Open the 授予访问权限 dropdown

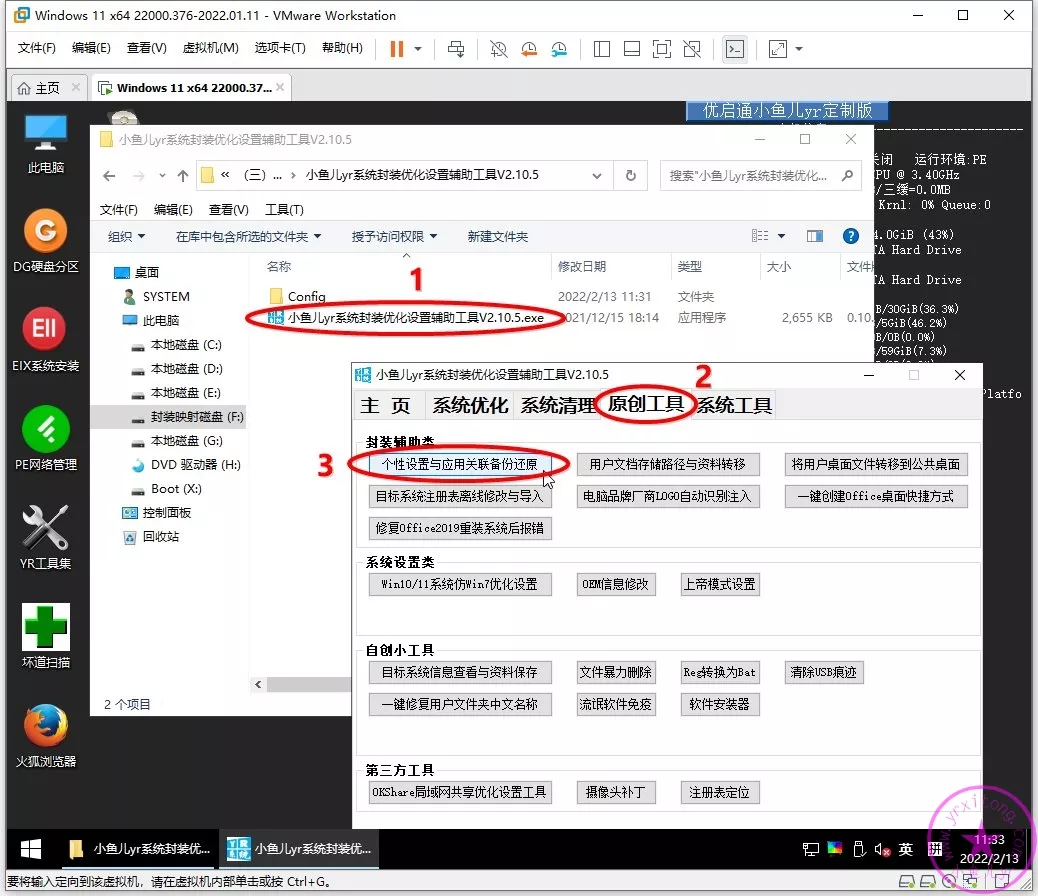click(x=395, y=237)
